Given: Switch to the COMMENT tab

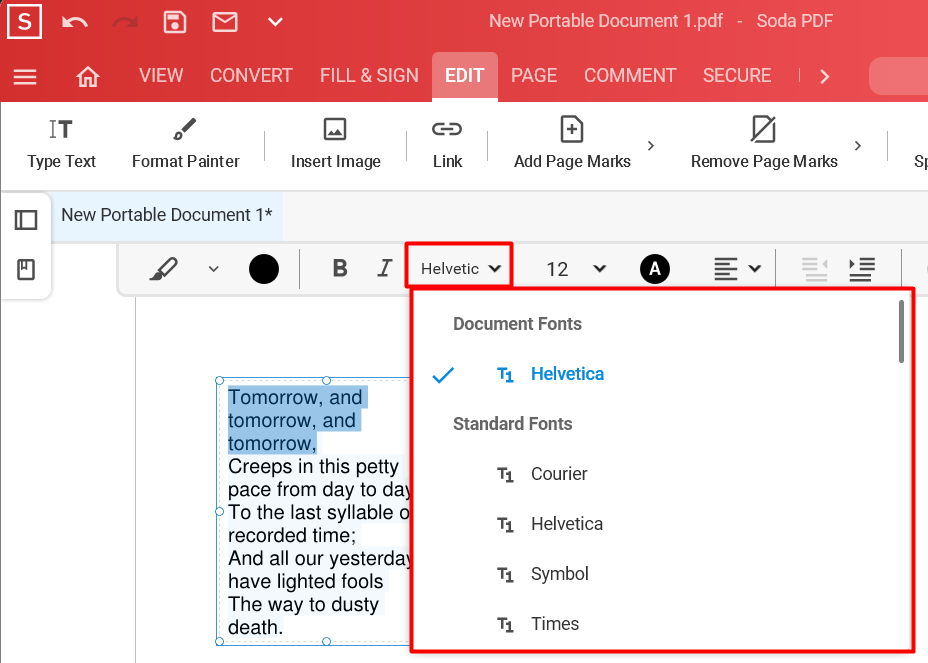Looking at the screenshot, I should (630, 75).
